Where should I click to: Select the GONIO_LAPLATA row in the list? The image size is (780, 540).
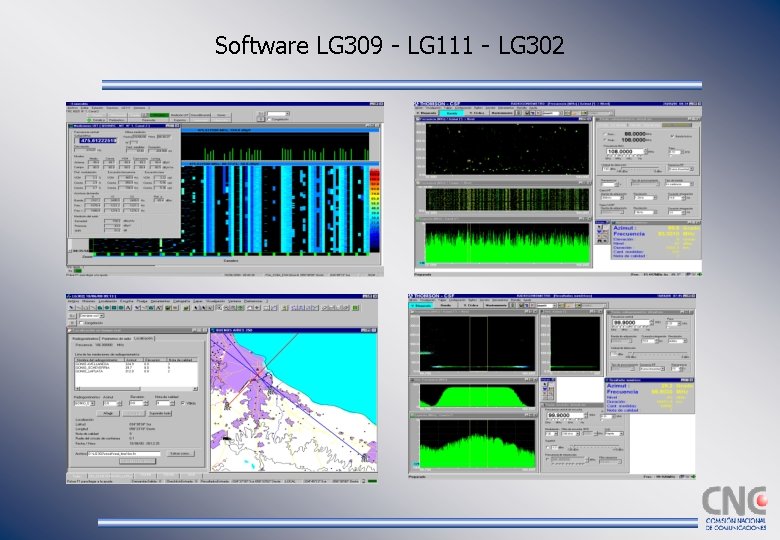[136, 371]
